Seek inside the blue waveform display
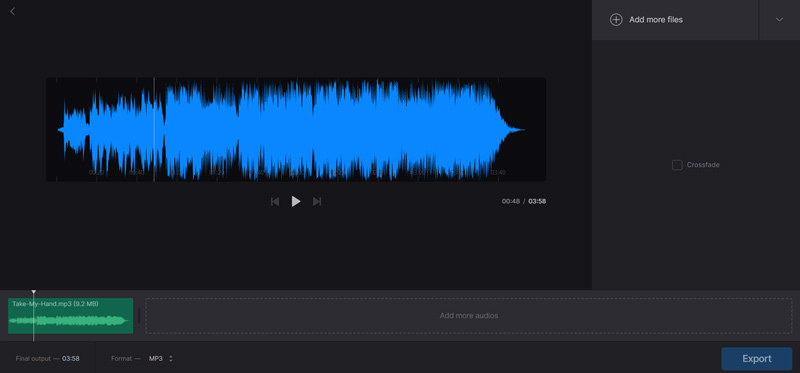Image resolution: width=800 pixels, height=373 pixels. tap(296, 129)
